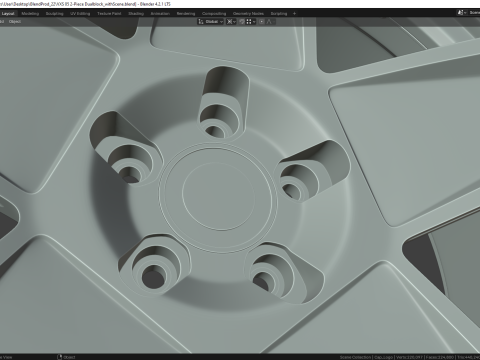Open the scene browse dropdown icon
Screen dimensions: 480x360
pyautogui.click(x=462, y=13)
